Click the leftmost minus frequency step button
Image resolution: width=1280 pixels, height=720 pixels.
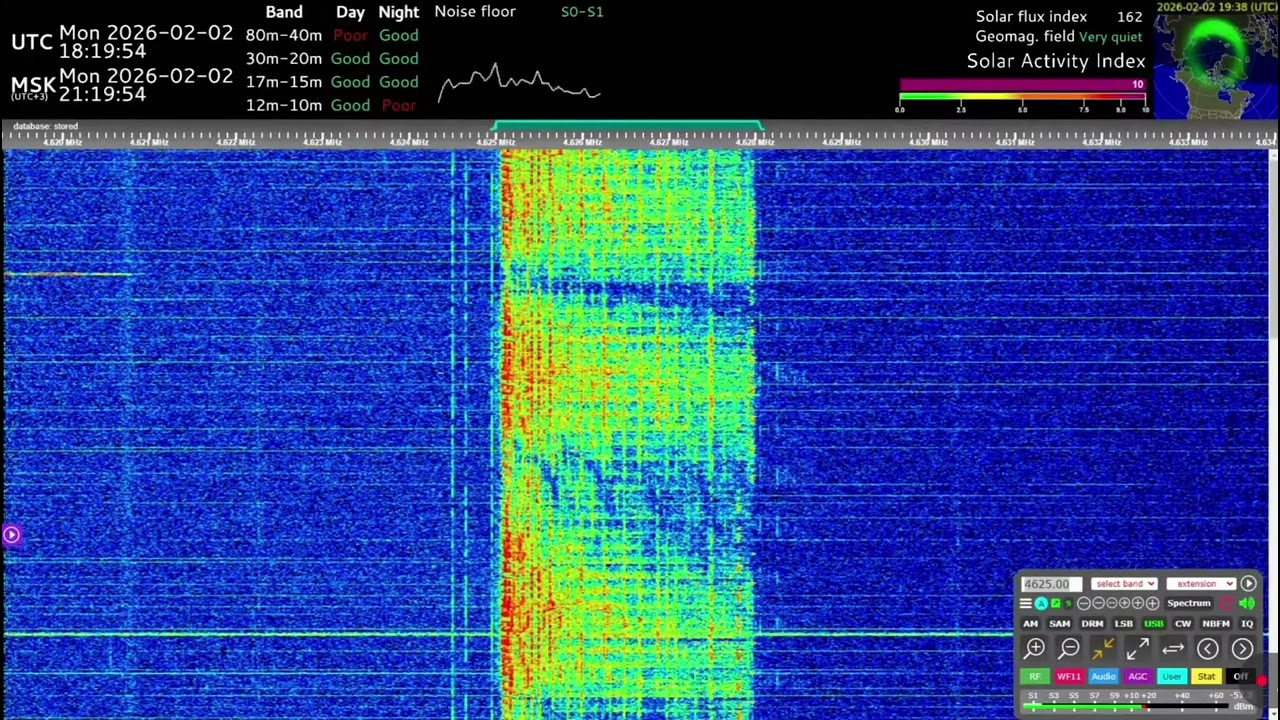[1084, 603]
